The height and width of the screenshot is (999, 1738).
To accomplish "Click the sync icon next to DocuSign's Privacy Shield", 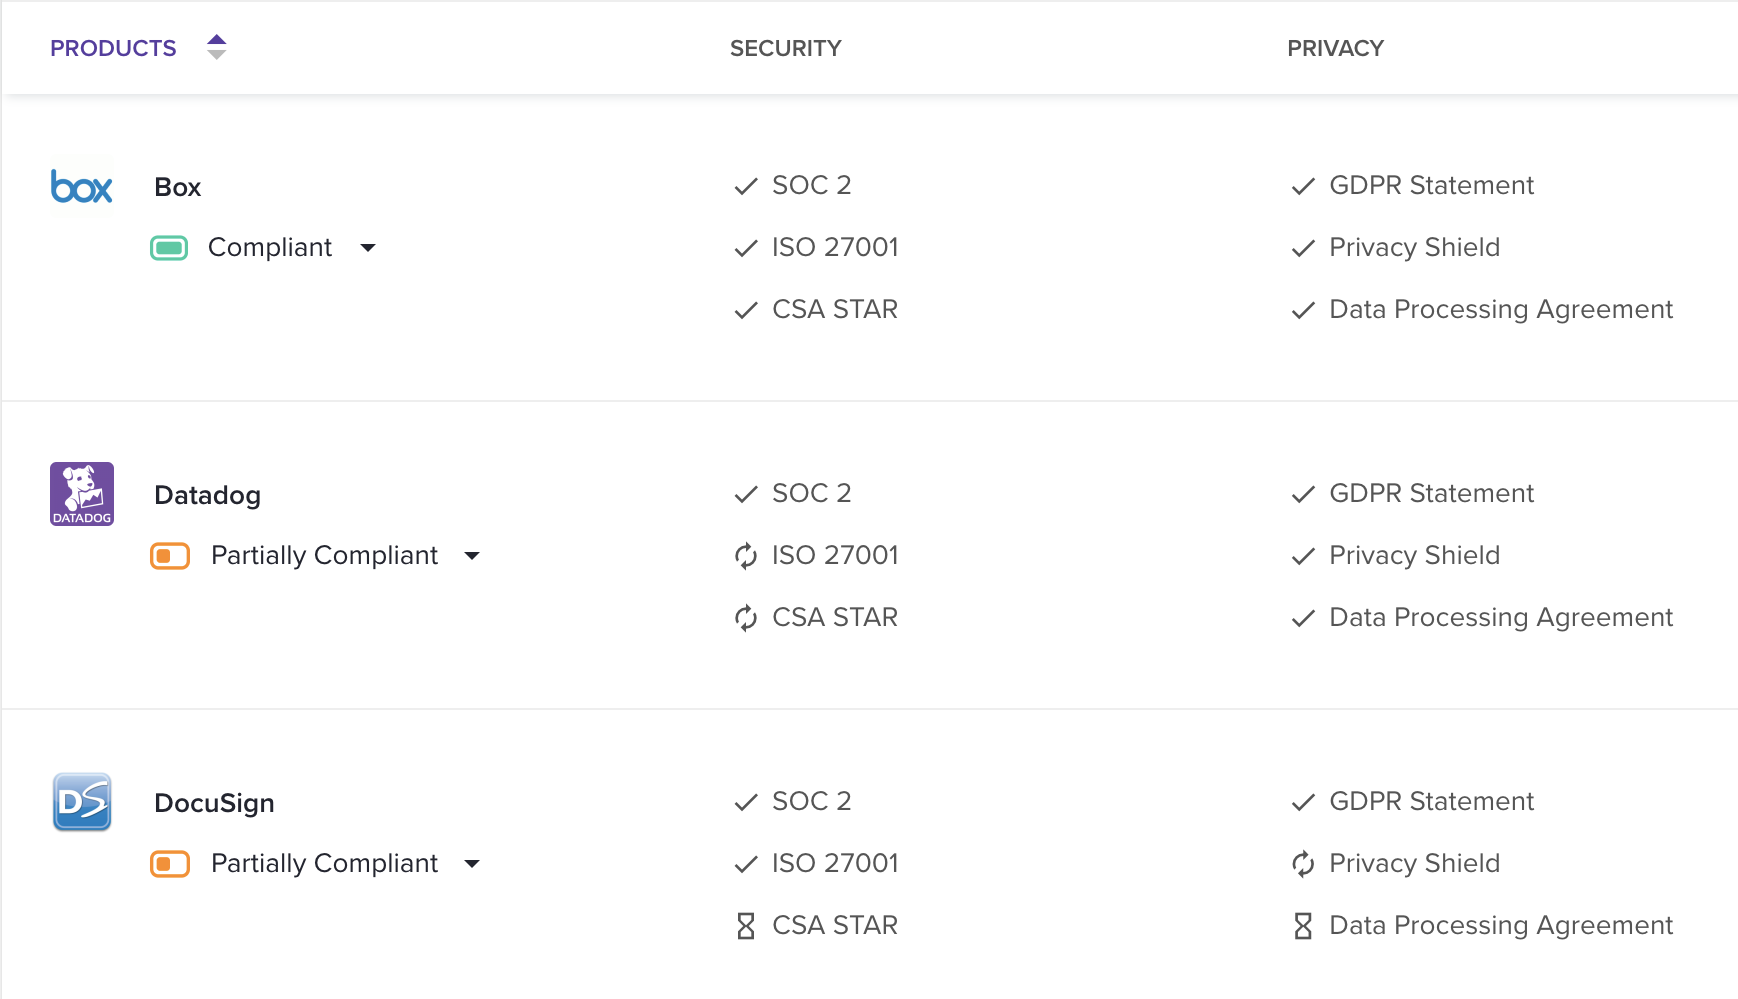I will coord(1303,863).
